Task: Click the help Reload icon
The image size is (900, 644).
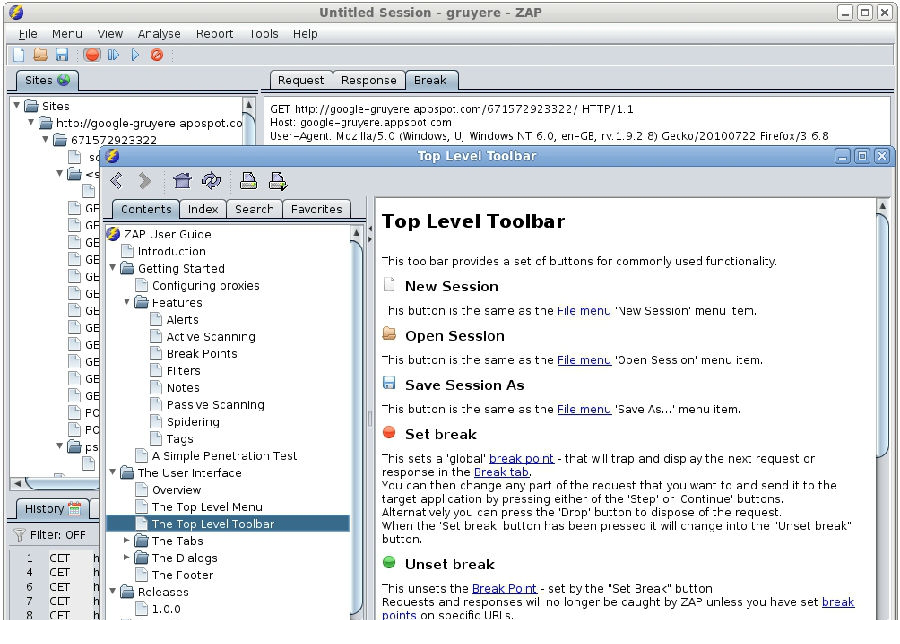Action: [x=211, y=181]
